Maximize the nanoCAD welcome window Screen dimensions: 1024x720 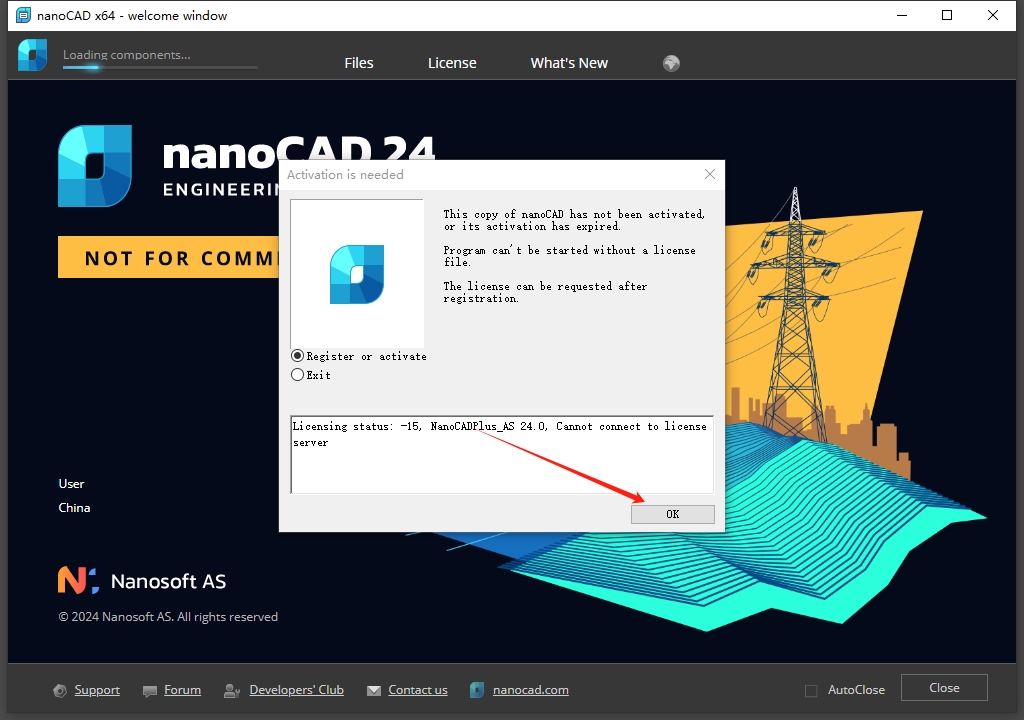click(947, 15)
